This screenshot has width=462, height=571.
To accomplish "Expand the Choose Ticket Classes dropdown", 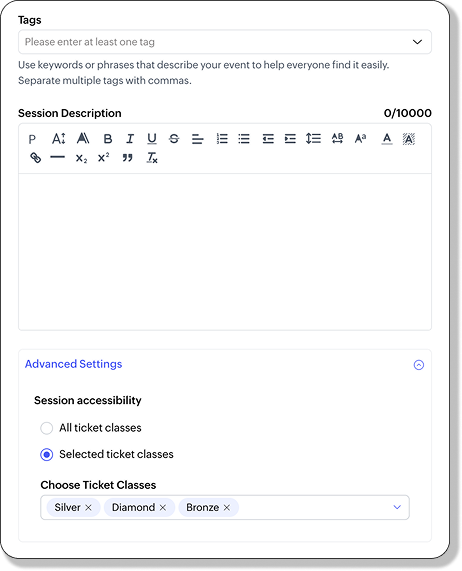I will 397,507.
